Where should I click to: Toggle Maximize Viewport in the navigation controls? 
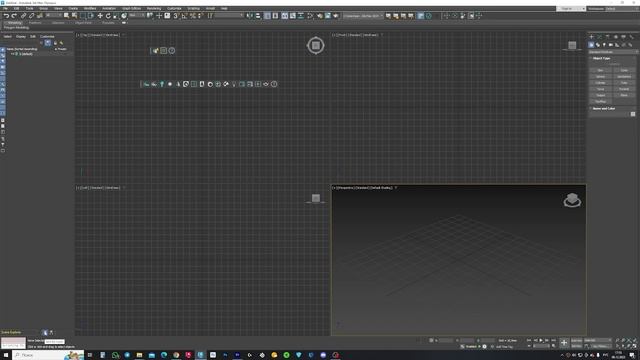click(x=635, y=346)
